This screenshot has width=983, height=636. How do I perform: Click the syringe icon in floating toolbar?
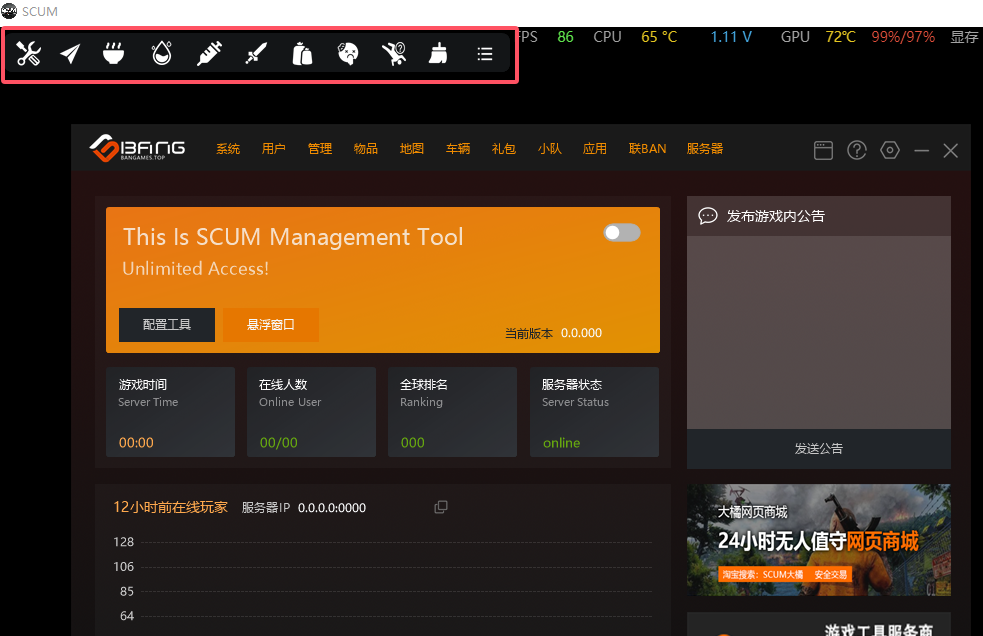pos(209,54)
